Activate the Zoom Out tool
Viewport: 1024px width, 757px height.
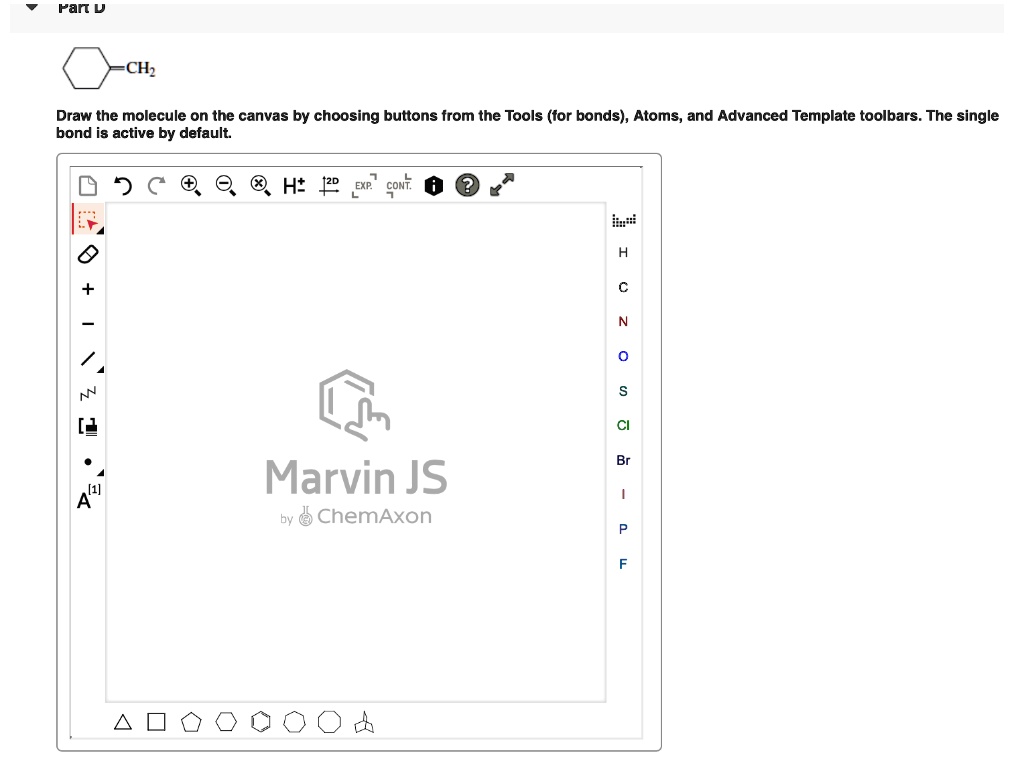tap(223, 184)
